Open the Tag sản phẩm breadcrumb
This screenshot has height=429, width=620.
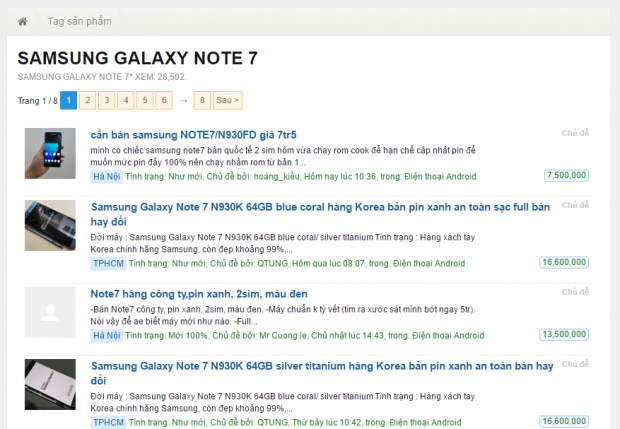pos(79,21)
